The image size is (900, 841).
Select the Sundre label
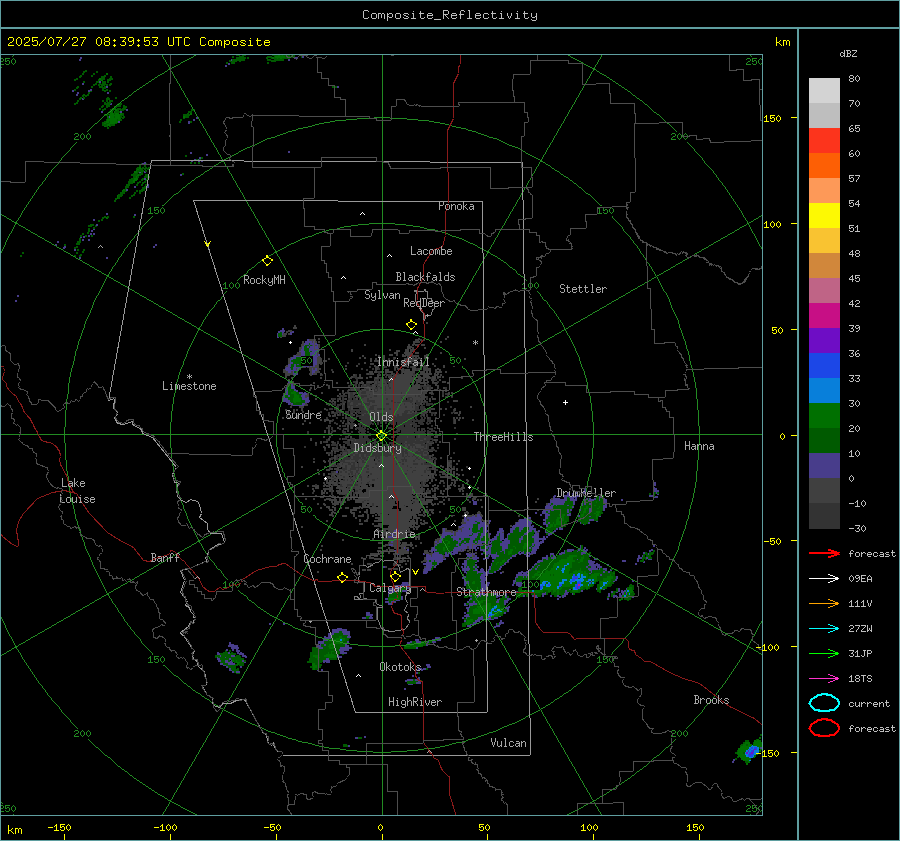pos(303,414)
